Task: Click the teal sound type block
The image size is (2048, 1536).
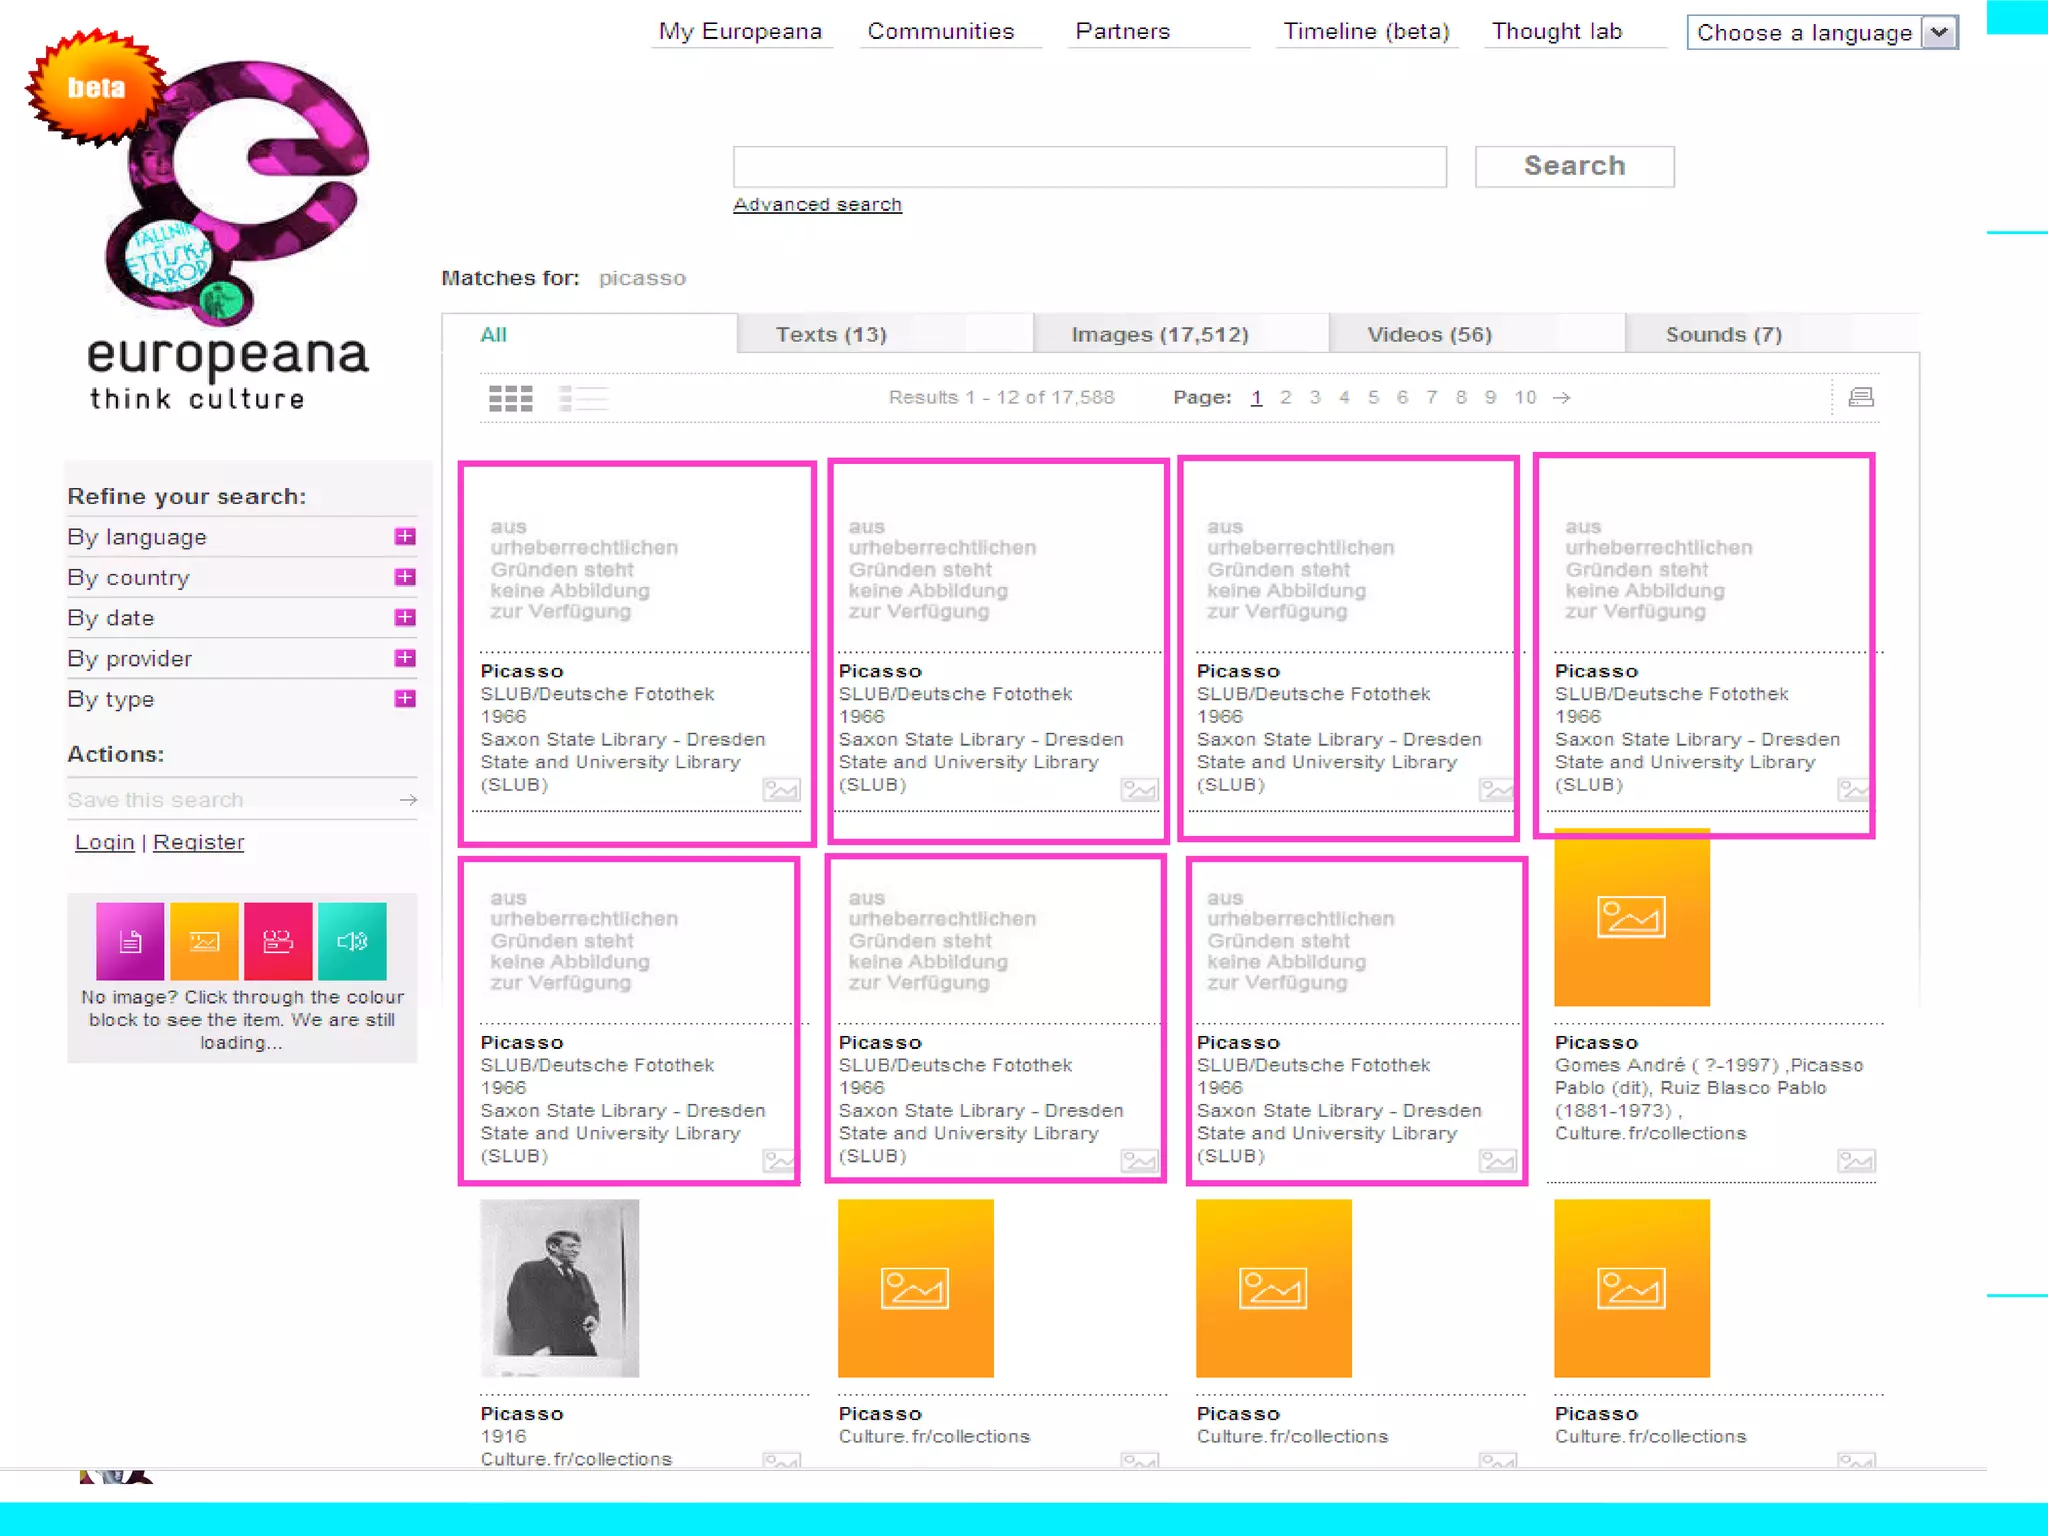Action: pyautogui.click(x=352, y=941)
